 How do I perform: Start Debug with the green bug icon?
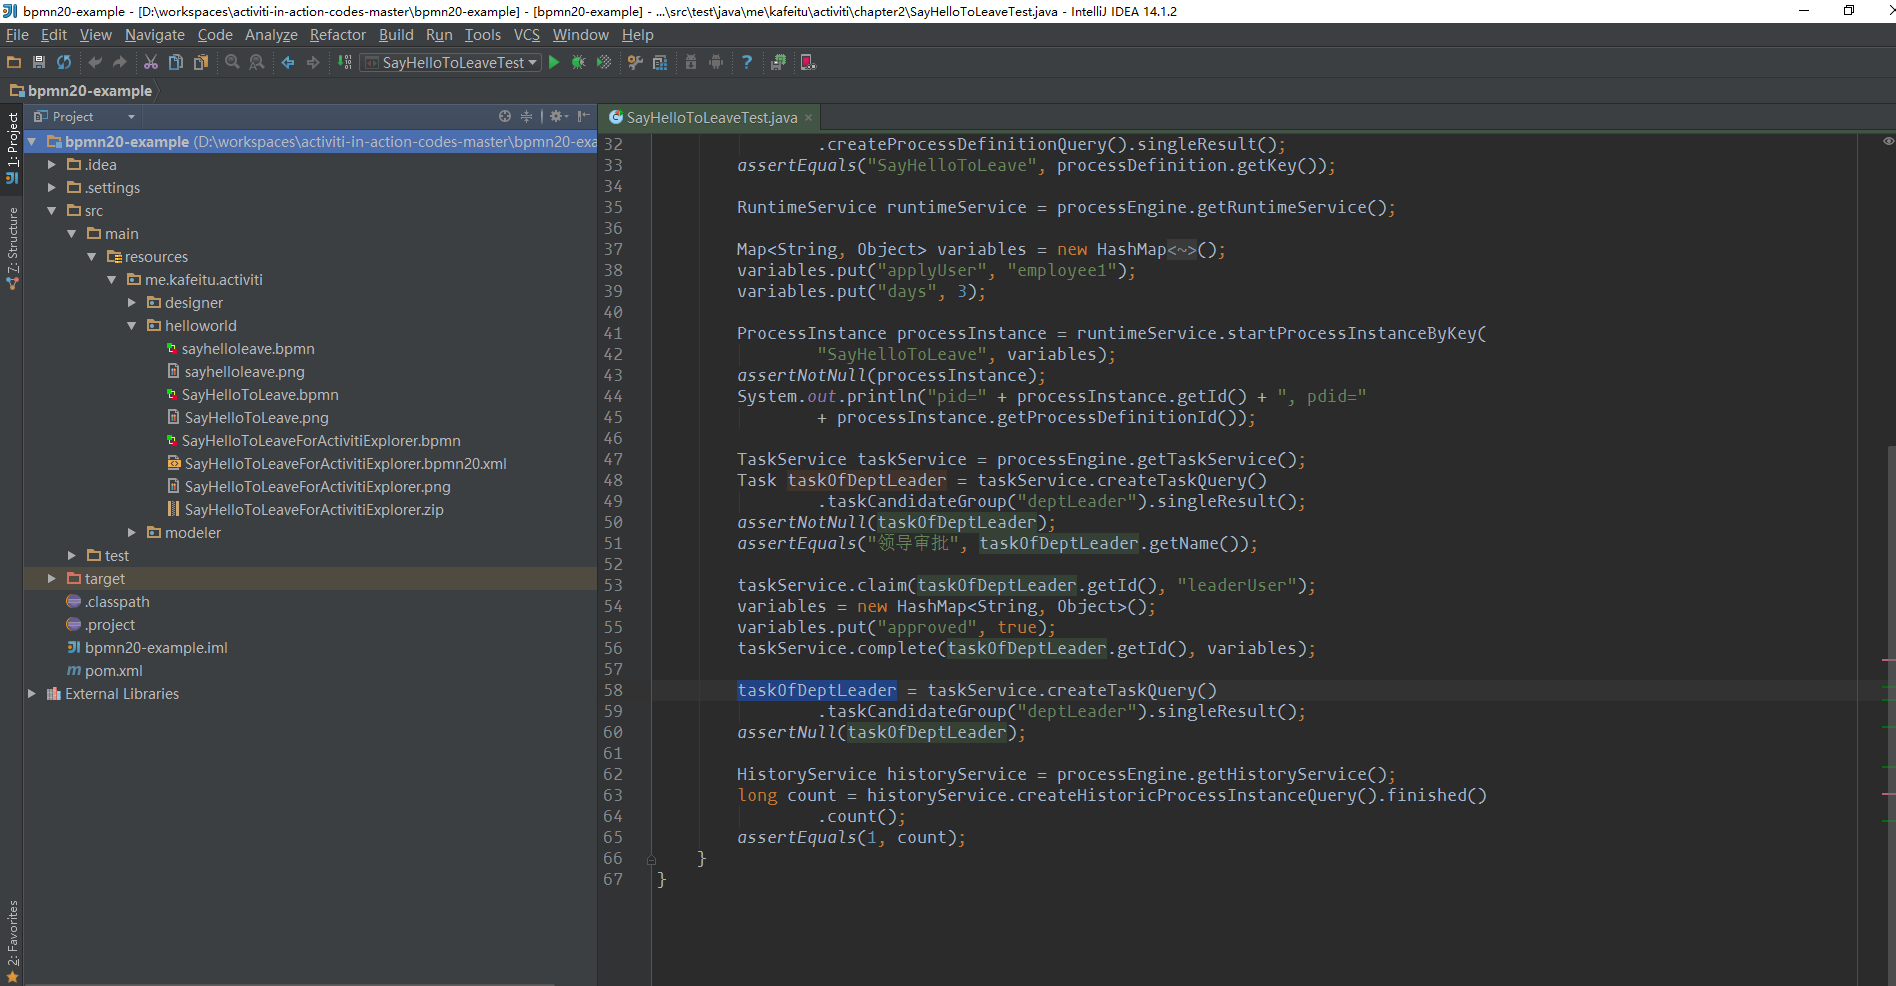(x=578, y=62)
